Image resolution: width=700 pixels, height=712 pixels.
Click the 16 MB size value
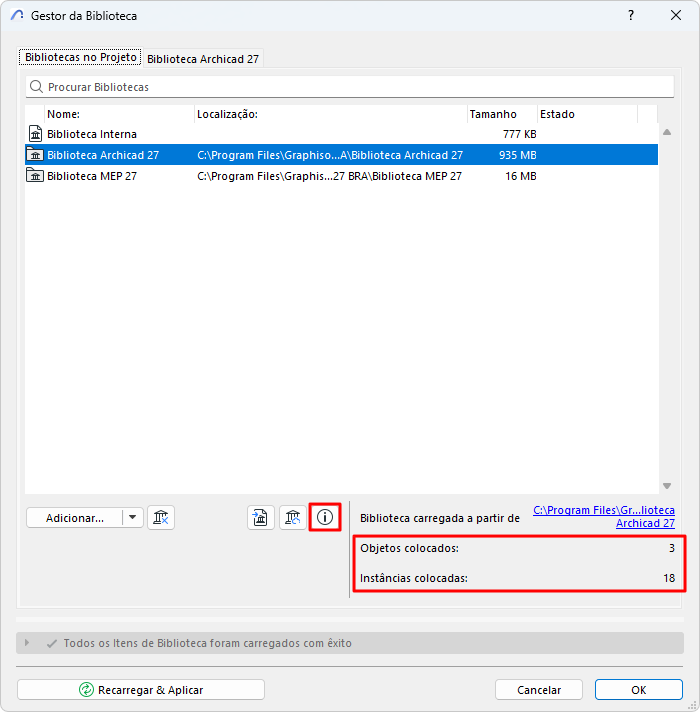pyautogui.click(x=521, y=176)
